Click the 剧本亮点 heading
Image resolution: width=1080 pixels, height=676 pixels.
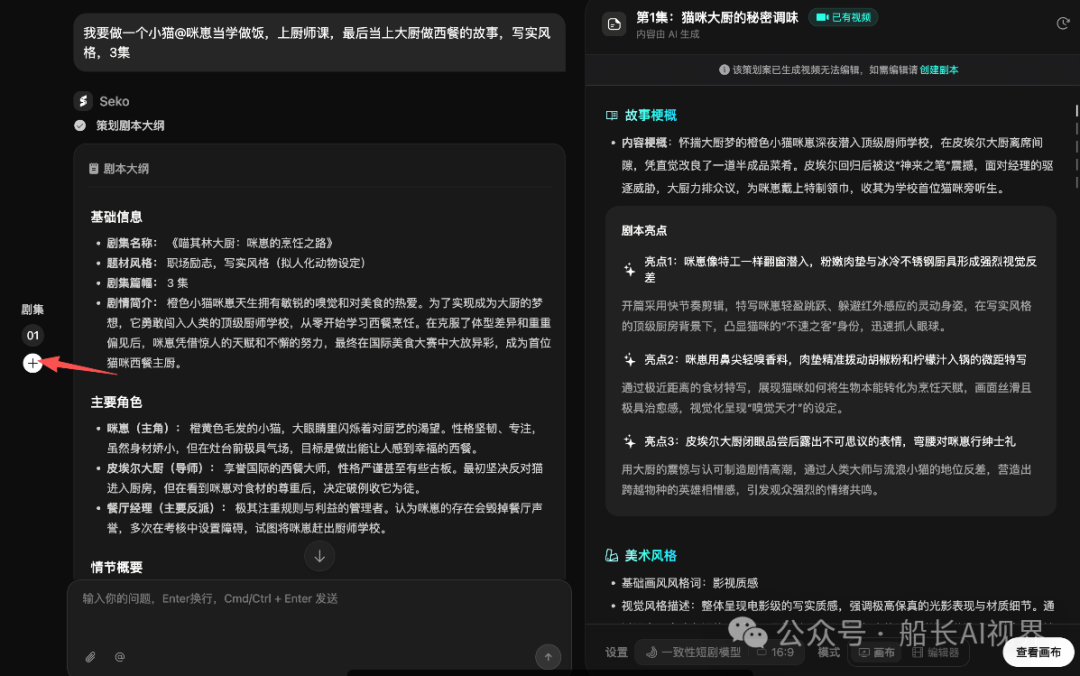coord(644,230)
